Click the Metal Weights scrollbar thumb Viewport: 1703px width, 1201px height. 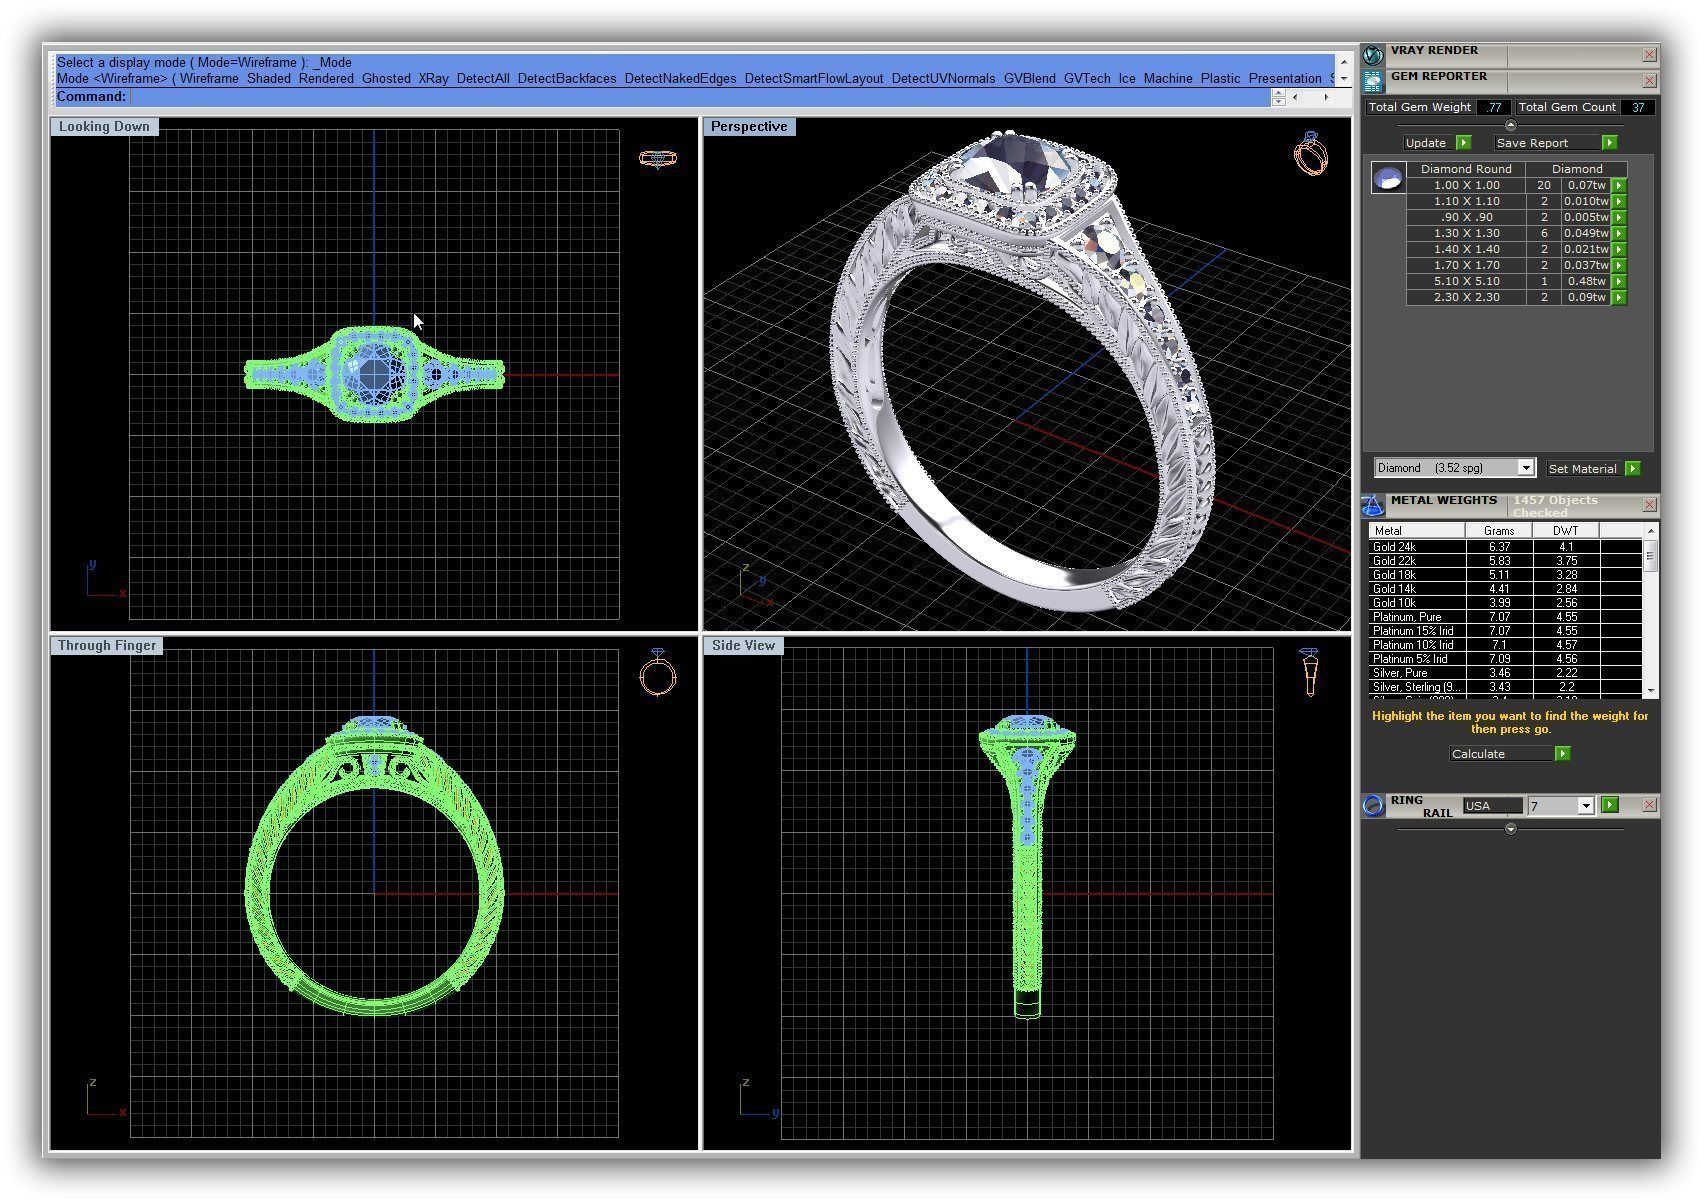1650,554
